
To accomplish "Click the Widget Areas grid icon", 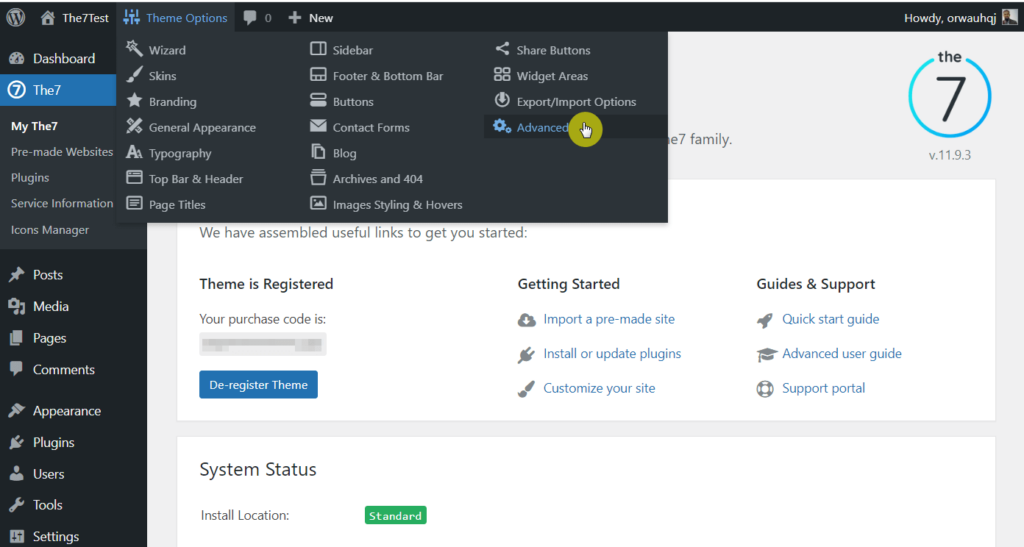I will coord(502,74).
